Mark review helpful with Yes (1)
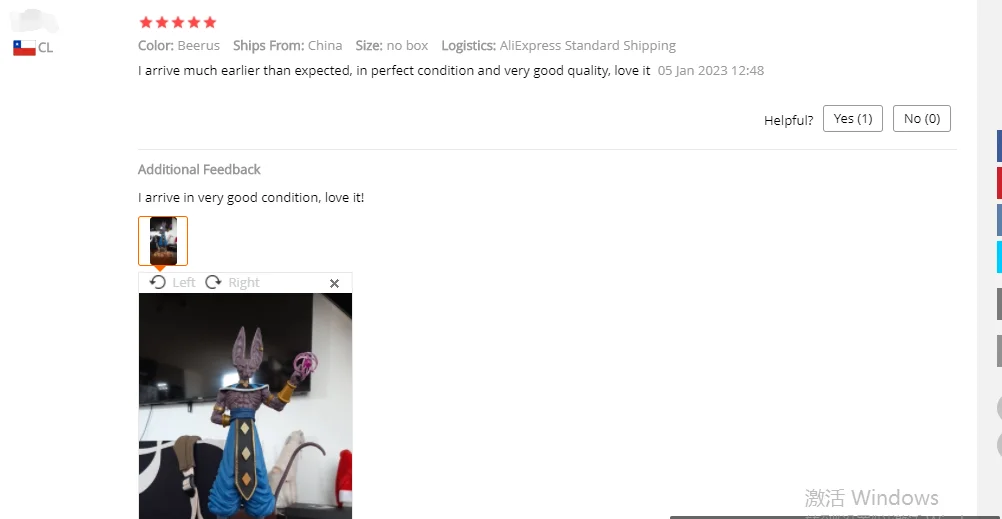 852,119
